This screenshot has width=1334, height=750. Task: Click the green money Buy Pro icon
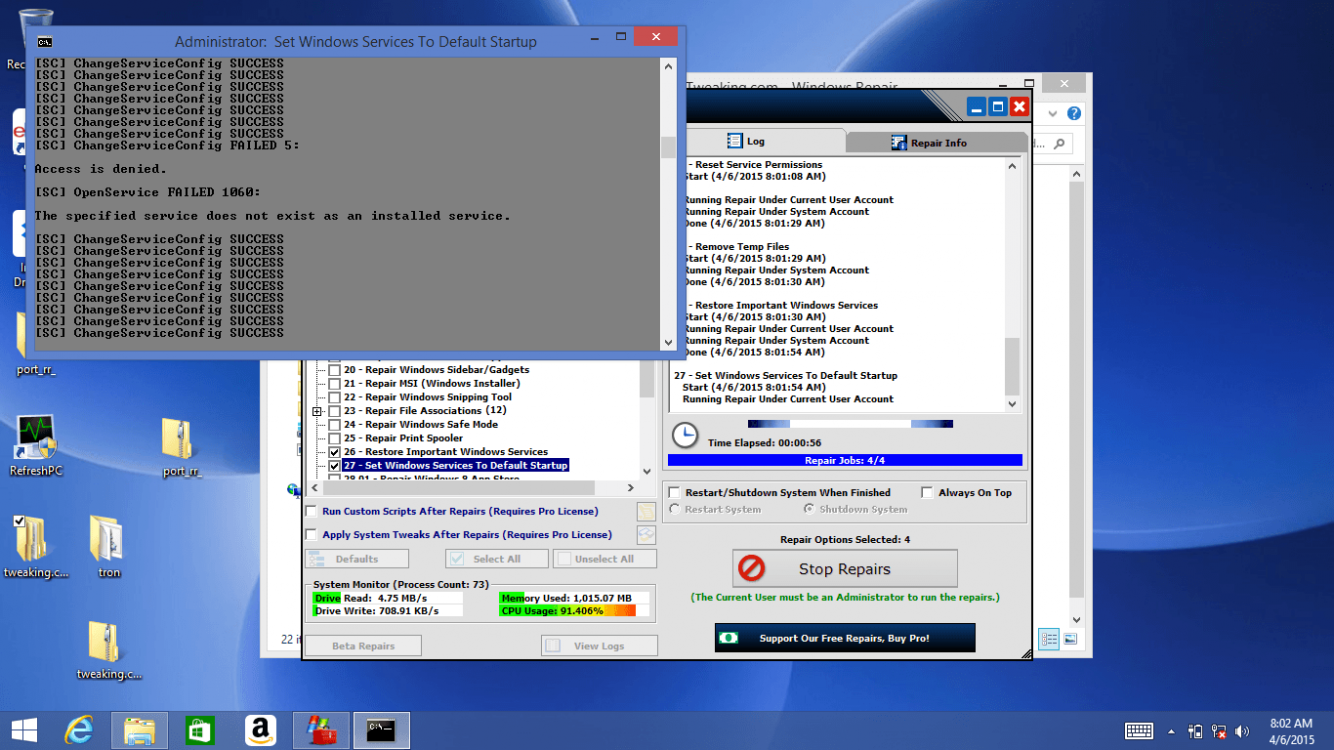click(x=729, y=637)
